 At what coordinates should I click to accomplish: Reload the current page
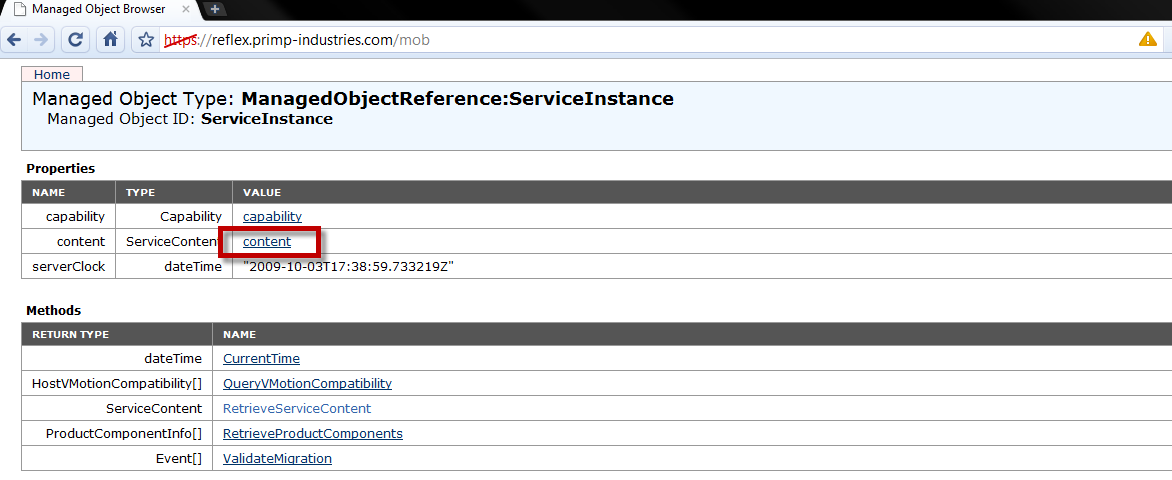(x=75, y=40)
